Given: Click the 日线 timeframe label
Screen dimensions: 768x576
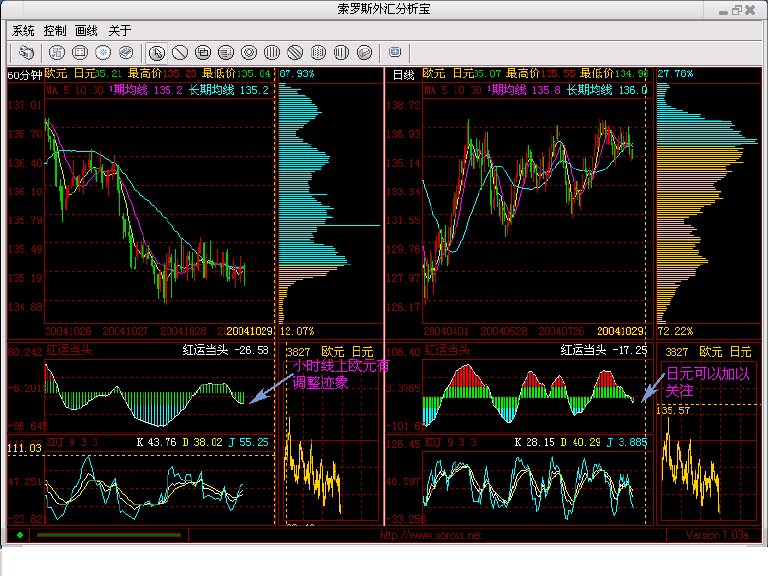Looking at the screenshot, I should pyautogui.click(x=403, y=74).
